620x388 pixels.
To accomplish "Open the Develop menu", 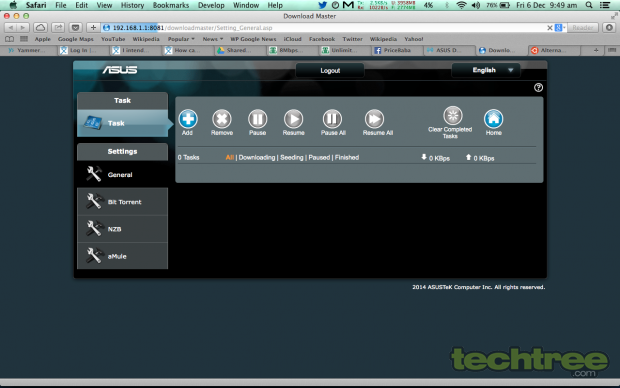I will [x=211, y=5].
